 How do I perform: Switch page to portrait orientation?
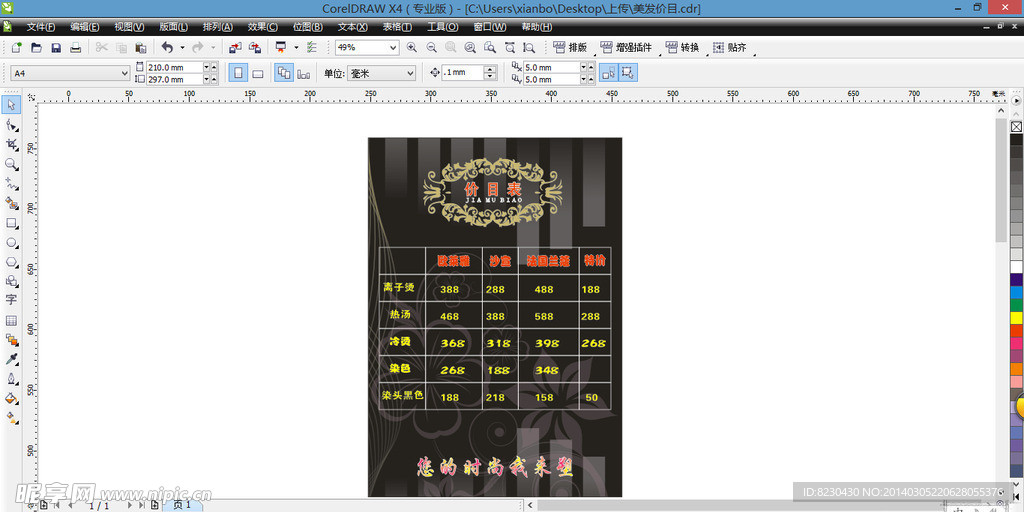click(238, 73)
